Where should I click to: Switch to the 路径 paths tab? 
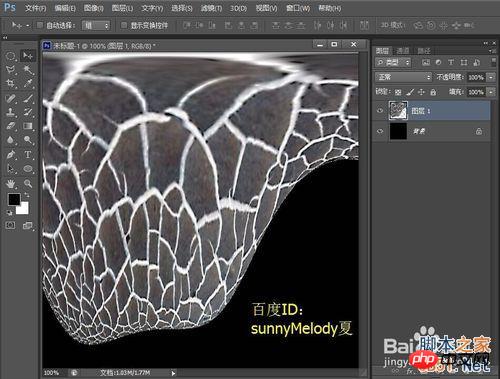coord(424,51)
